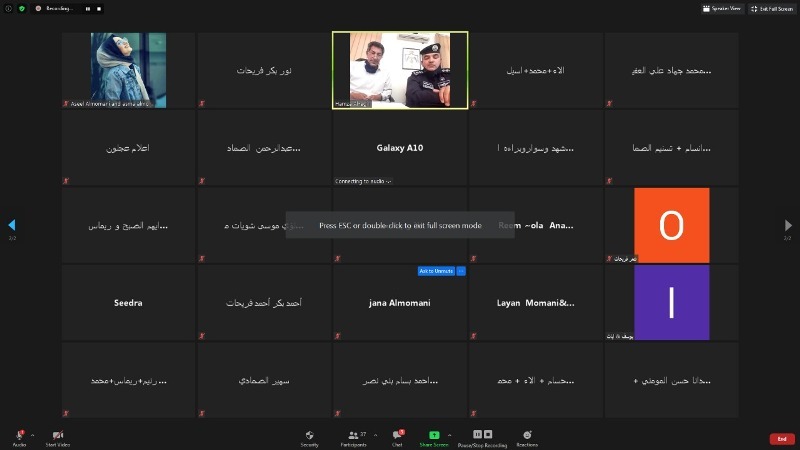Viewport: 800px width, 450px height.
Task: Switch to Speaker View
Action: tap(721, 9)
